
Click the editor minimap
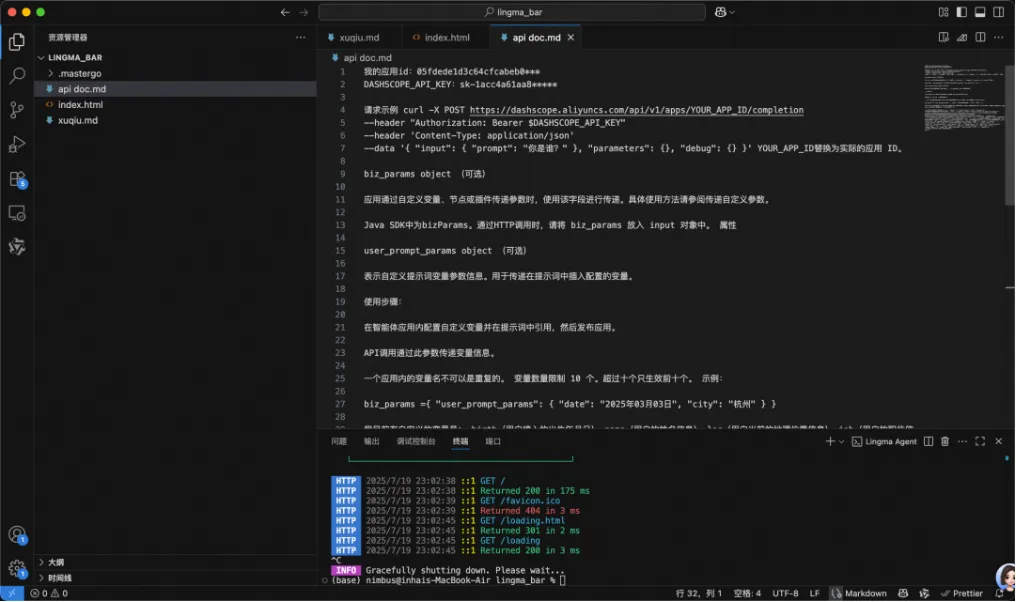tap(964, 97)
